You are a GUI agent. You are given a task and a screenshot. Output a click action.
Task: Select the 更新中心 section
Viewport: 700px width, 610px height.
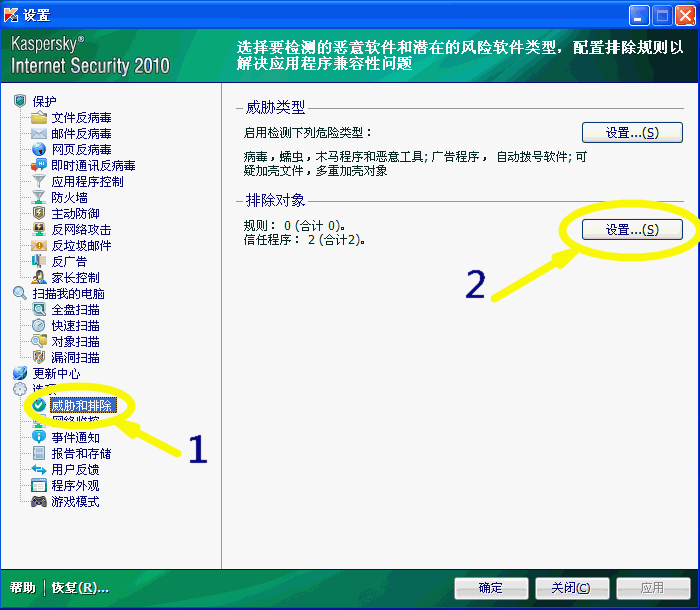56,373
